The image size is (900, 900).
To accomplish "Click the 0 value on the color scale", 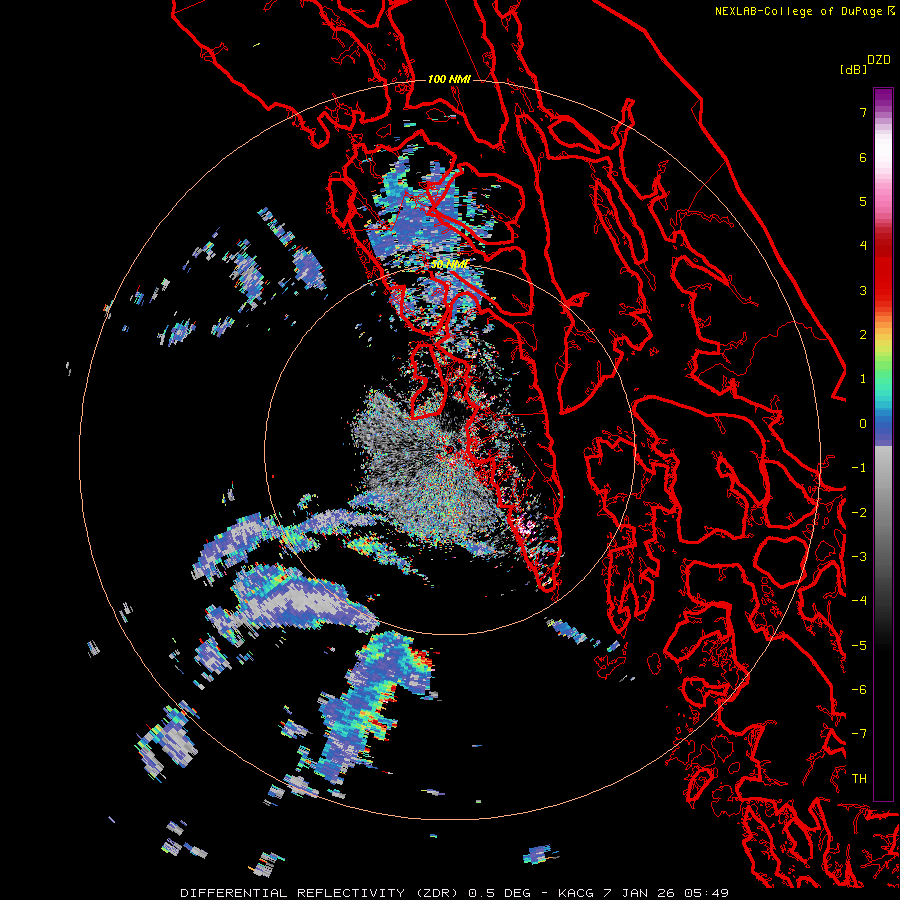I will click(863, 424).
